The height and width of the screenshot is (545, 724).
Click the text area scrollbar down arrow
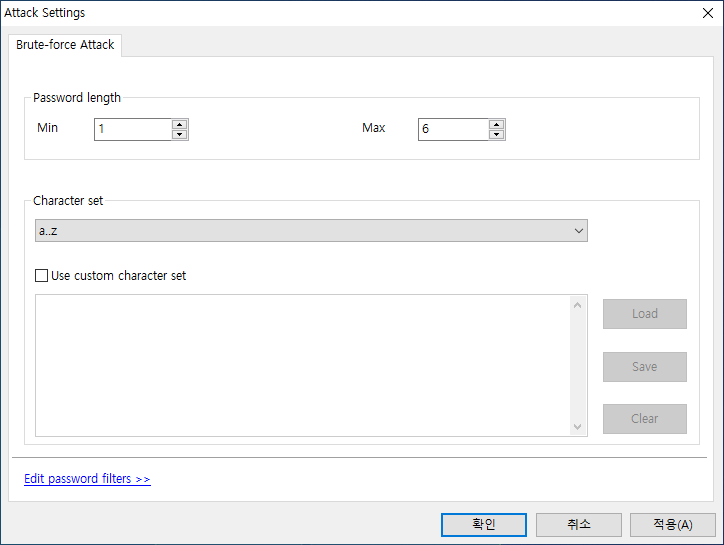577,427
